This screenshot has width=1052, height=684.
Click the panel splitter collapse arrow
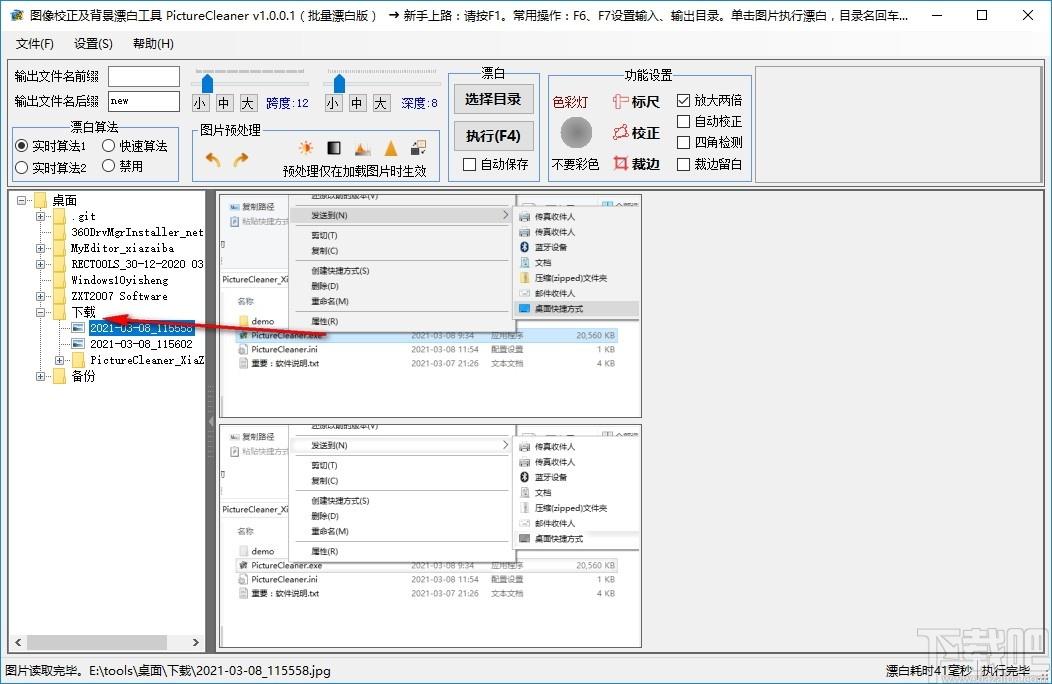211,422
